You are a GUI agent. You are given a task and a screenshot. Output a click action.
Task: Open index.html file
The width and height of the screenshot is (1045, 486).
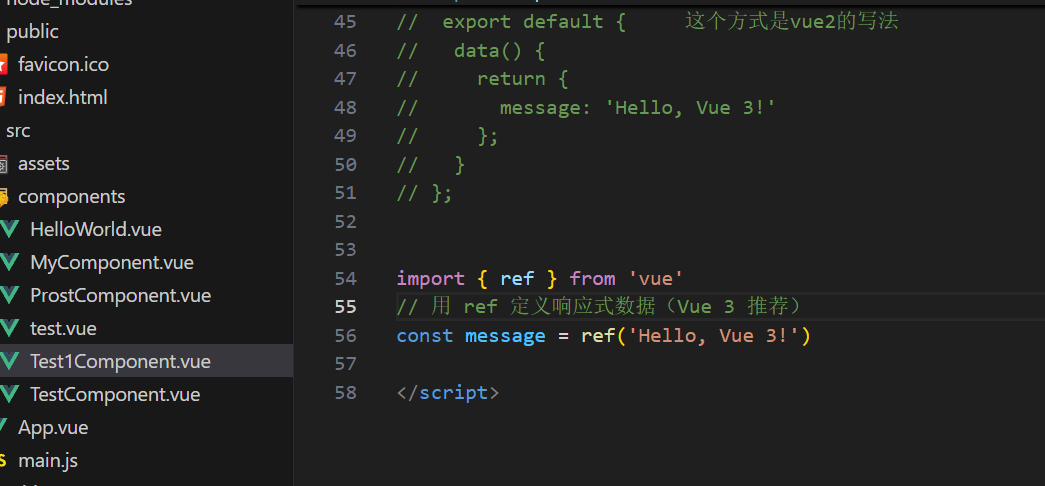63,98
